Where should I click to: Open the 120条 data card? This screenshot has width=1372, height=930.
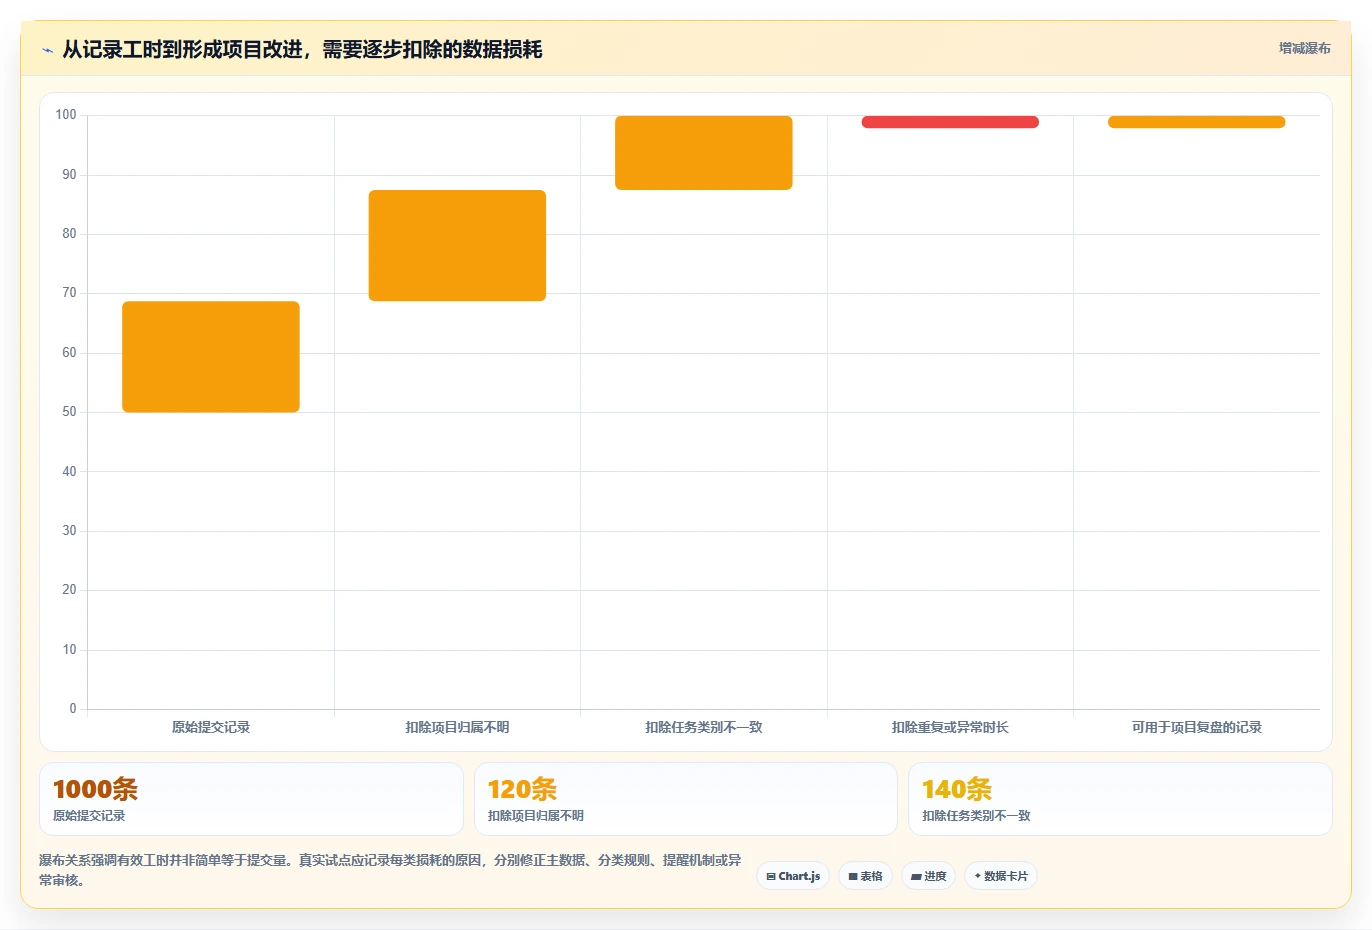tap(686, 799)
